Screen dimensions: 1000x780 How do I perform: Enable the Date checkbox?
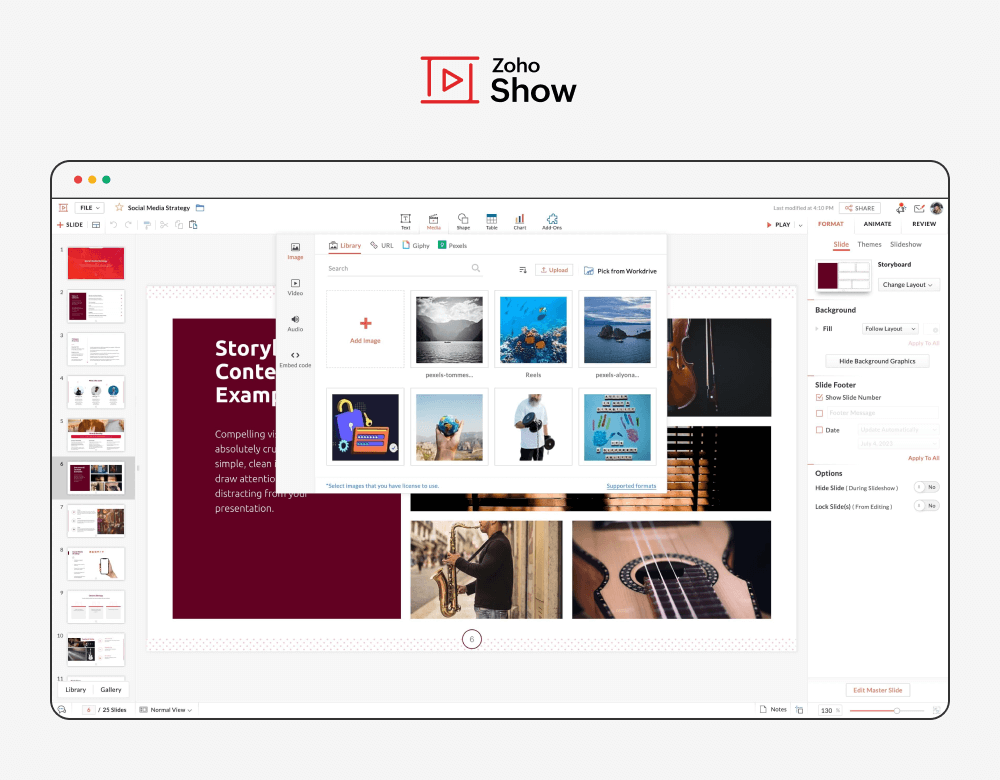pyautogui.click(x=820, y=430)
